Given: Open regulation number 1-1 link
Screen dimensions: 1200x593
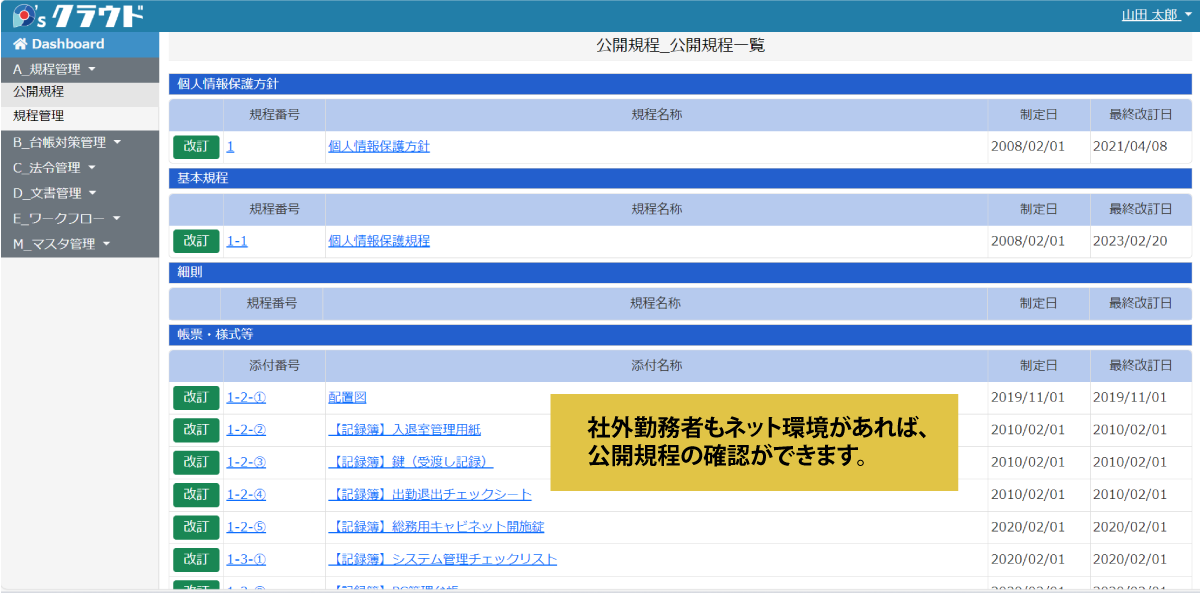Looking at the screenshot, I should [235, 241].
